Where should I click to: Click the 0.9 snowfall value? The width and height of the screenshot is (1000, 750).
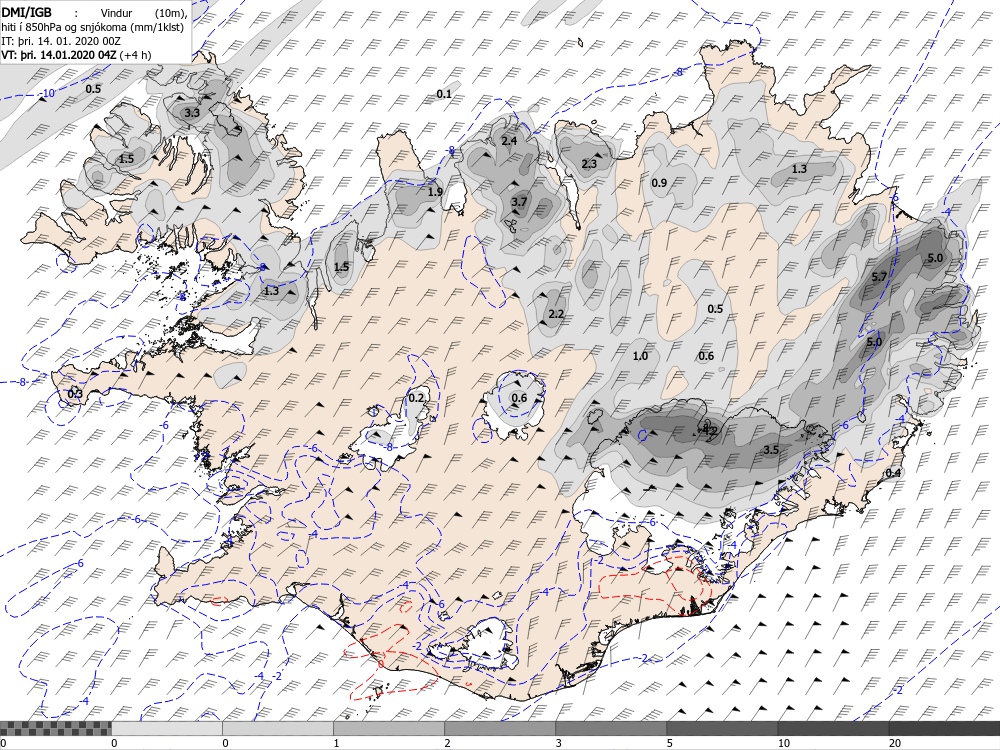coord(659,183)
